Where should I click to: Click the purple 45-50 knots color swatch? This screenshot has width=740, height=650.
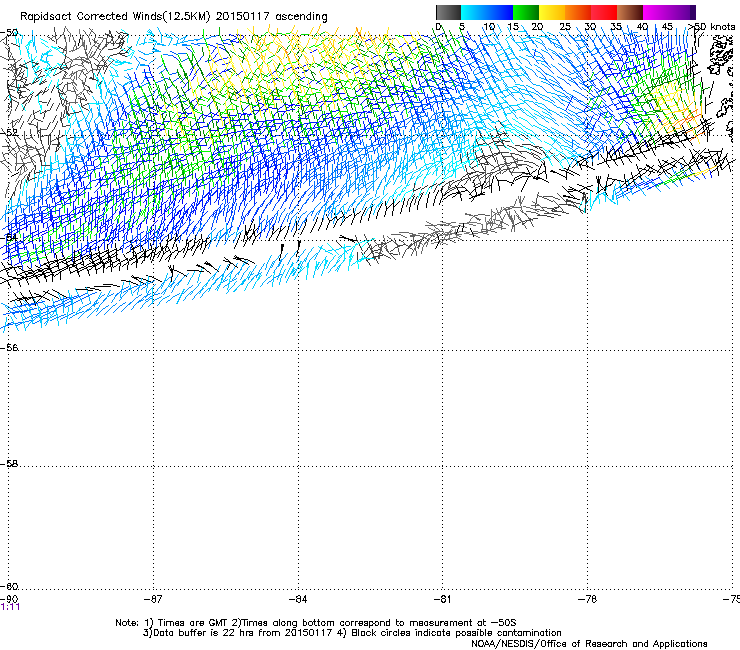682,12
